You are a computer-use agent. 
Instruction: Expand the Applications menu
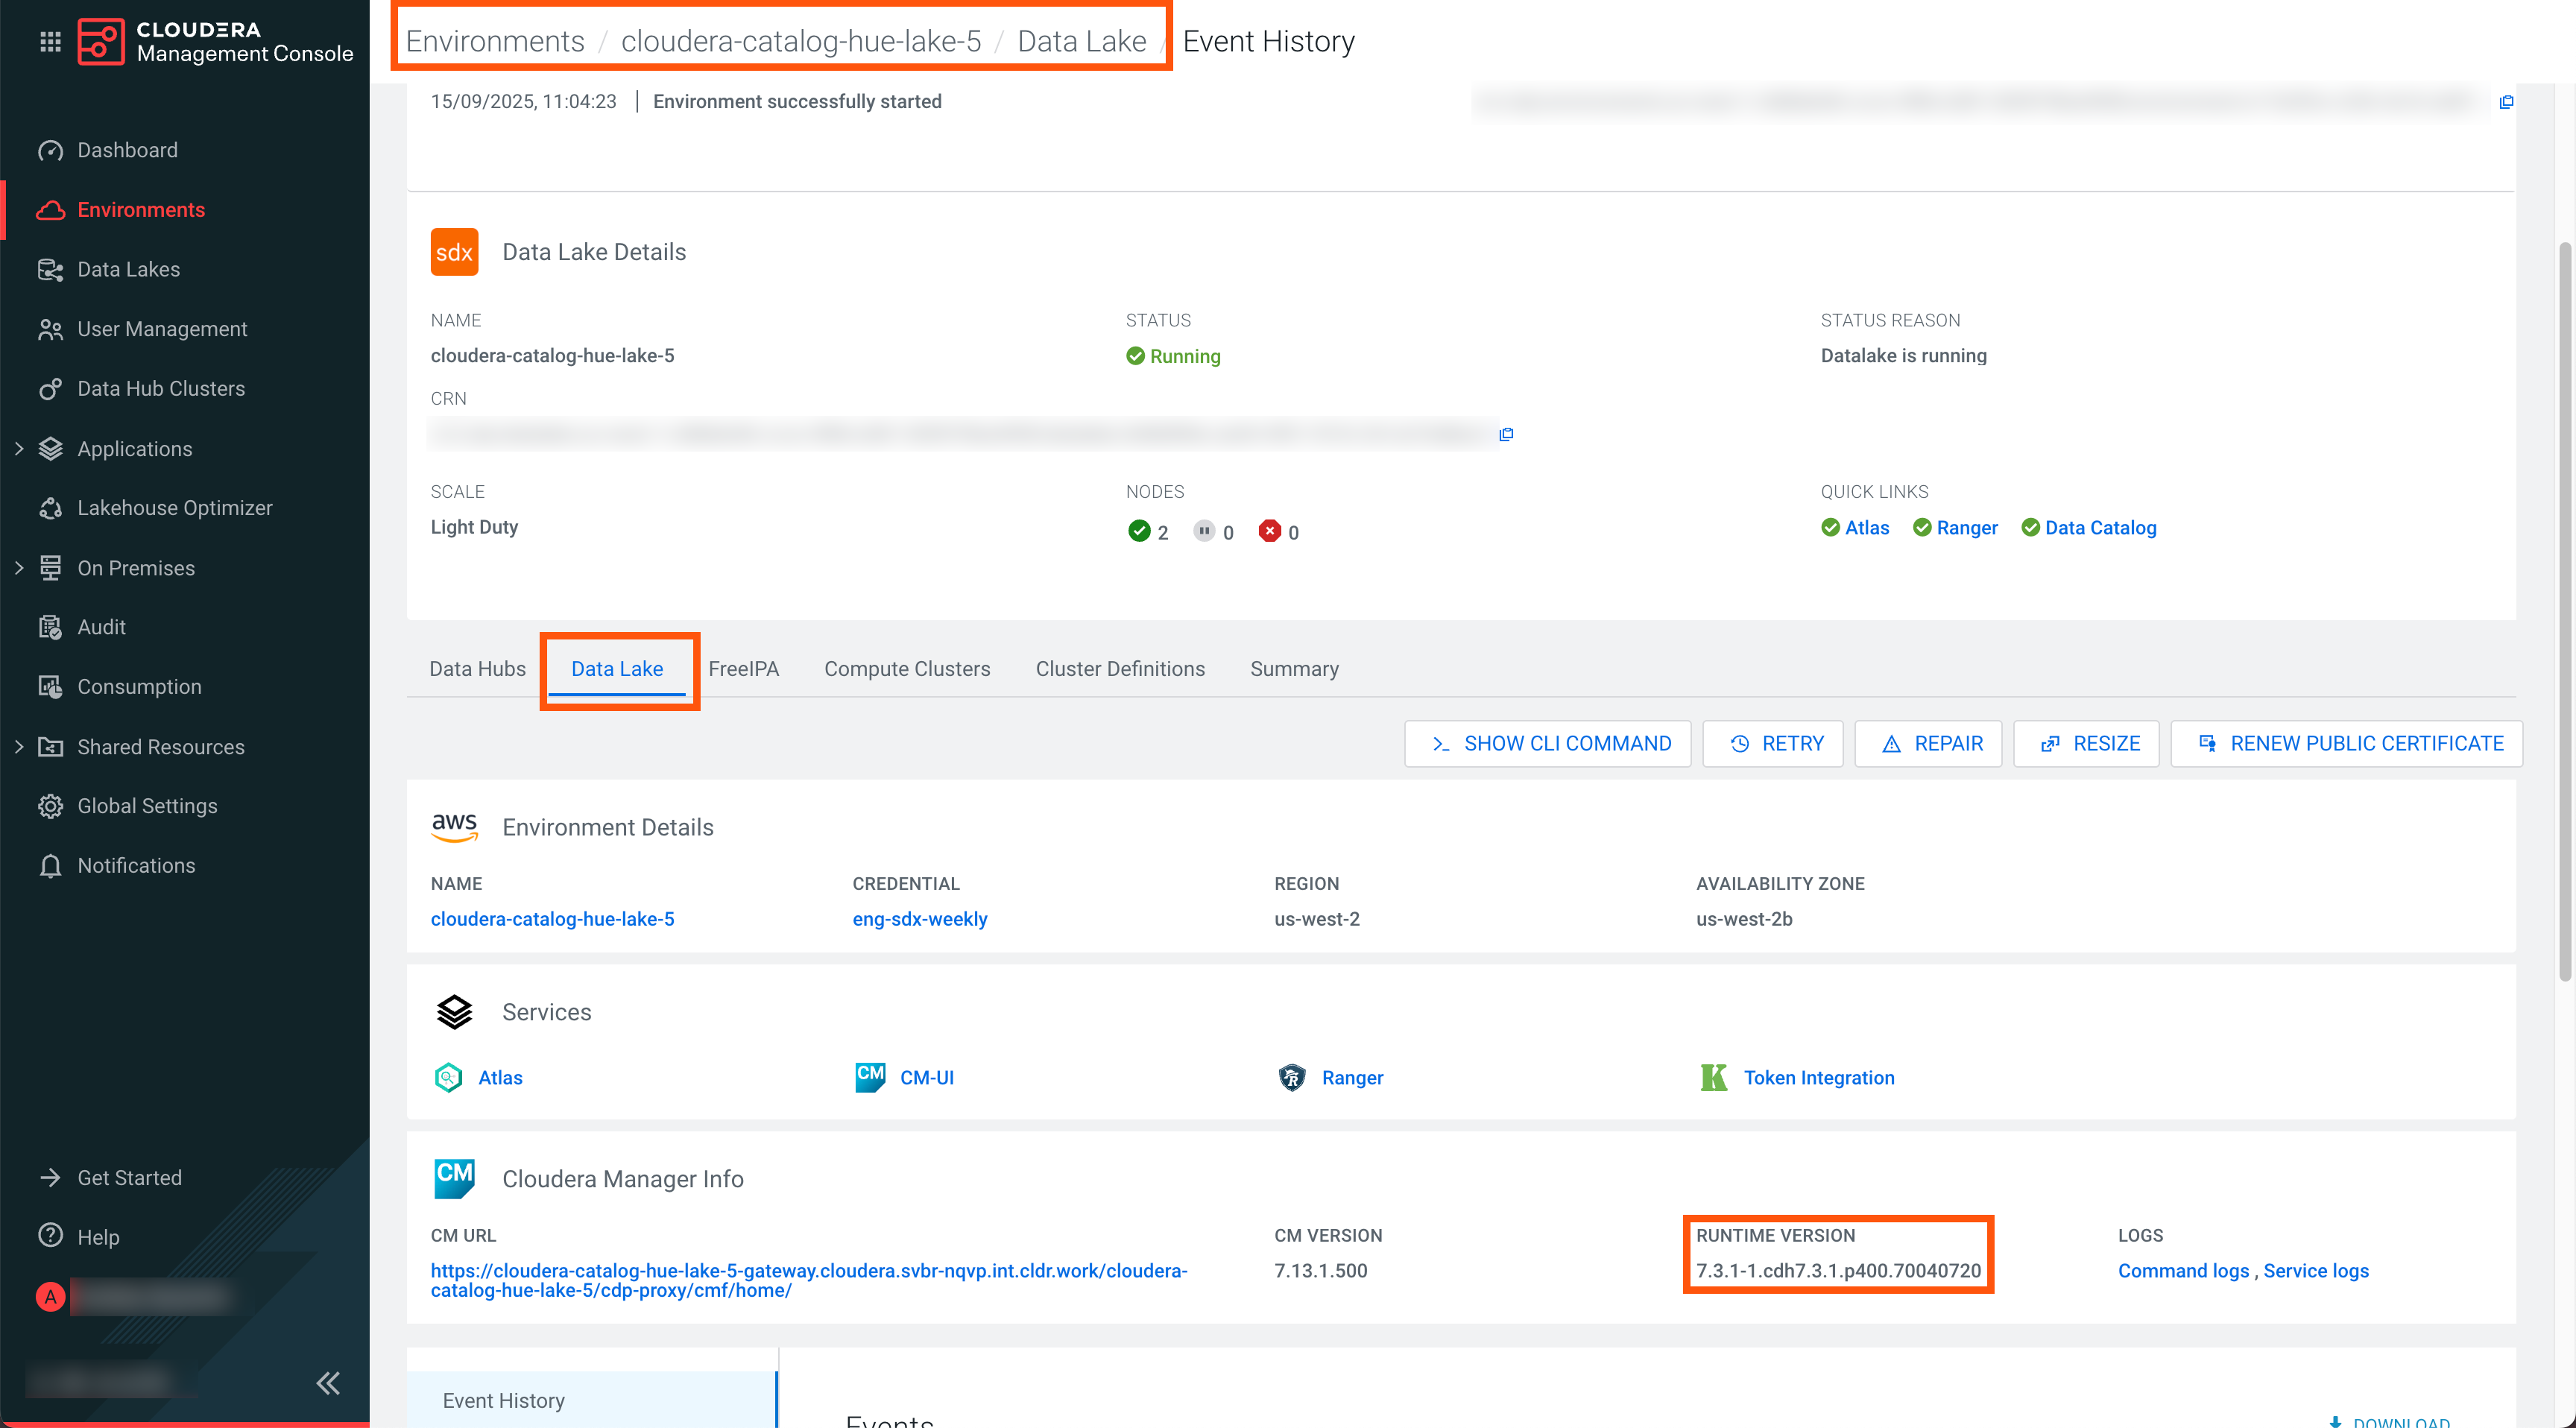pyautogui.click(x=19, y=449)
